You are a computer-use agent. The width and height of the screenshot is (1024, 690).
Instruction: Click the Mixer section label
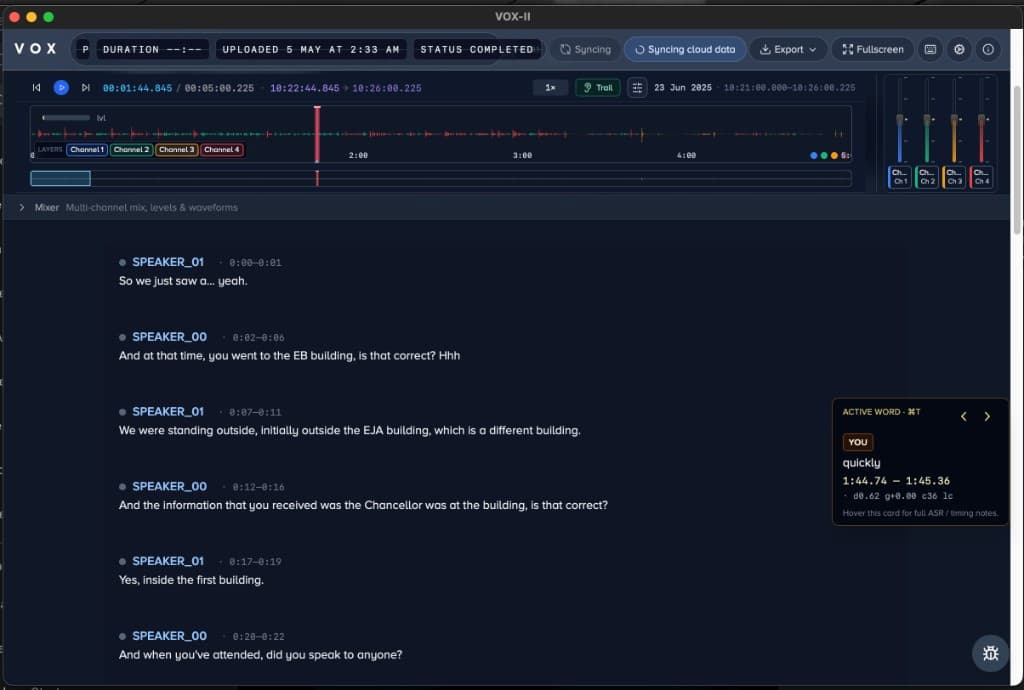[46, 208]
